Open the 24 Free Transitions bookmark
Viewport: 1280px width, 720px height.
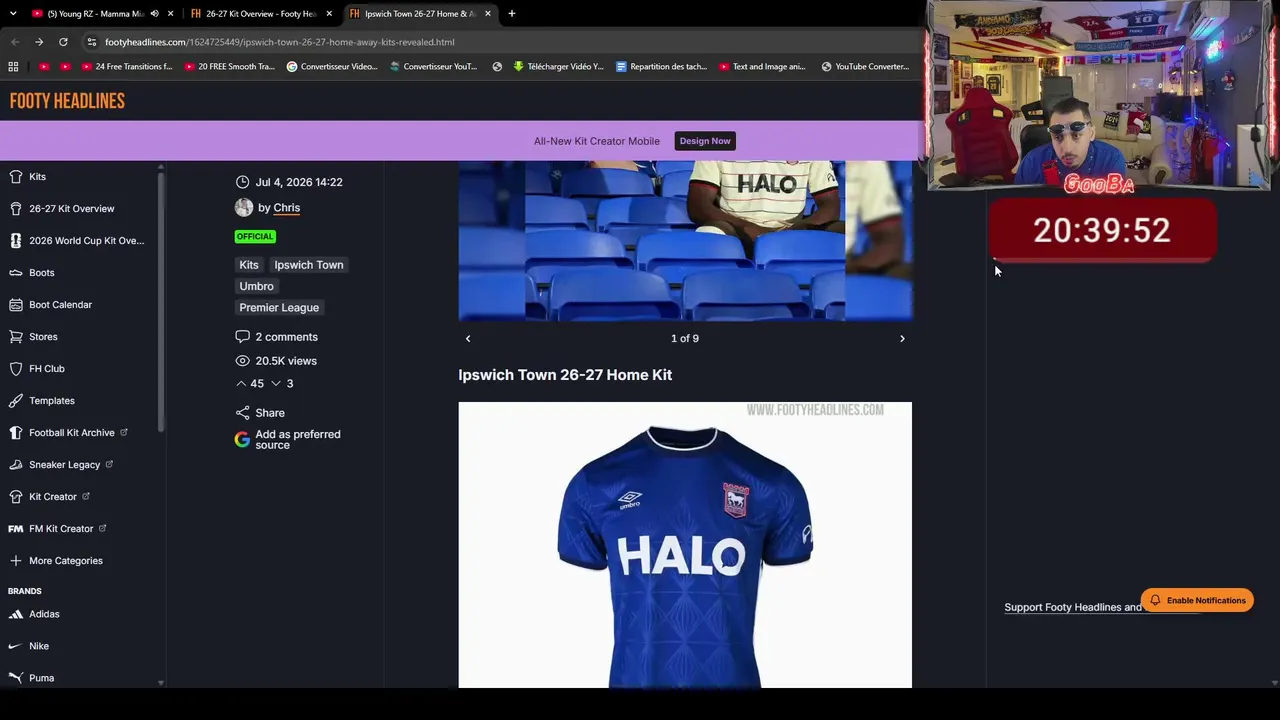[125, 67]
